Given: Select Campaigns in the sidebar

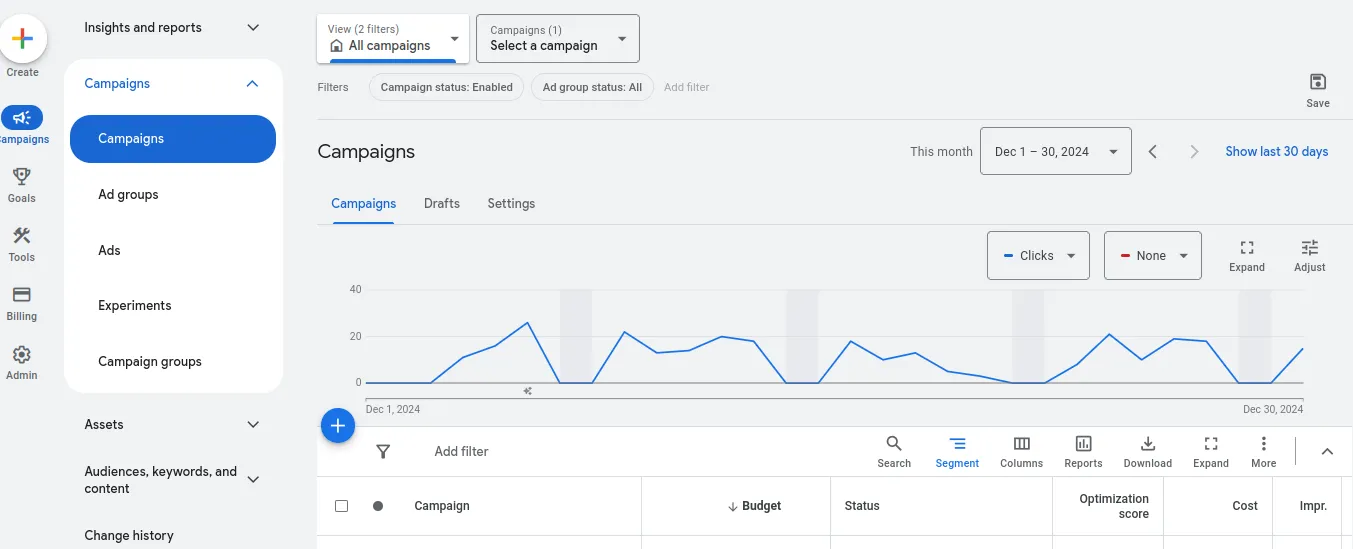Looking at the screenshot, I should click(x=173, y=139).
